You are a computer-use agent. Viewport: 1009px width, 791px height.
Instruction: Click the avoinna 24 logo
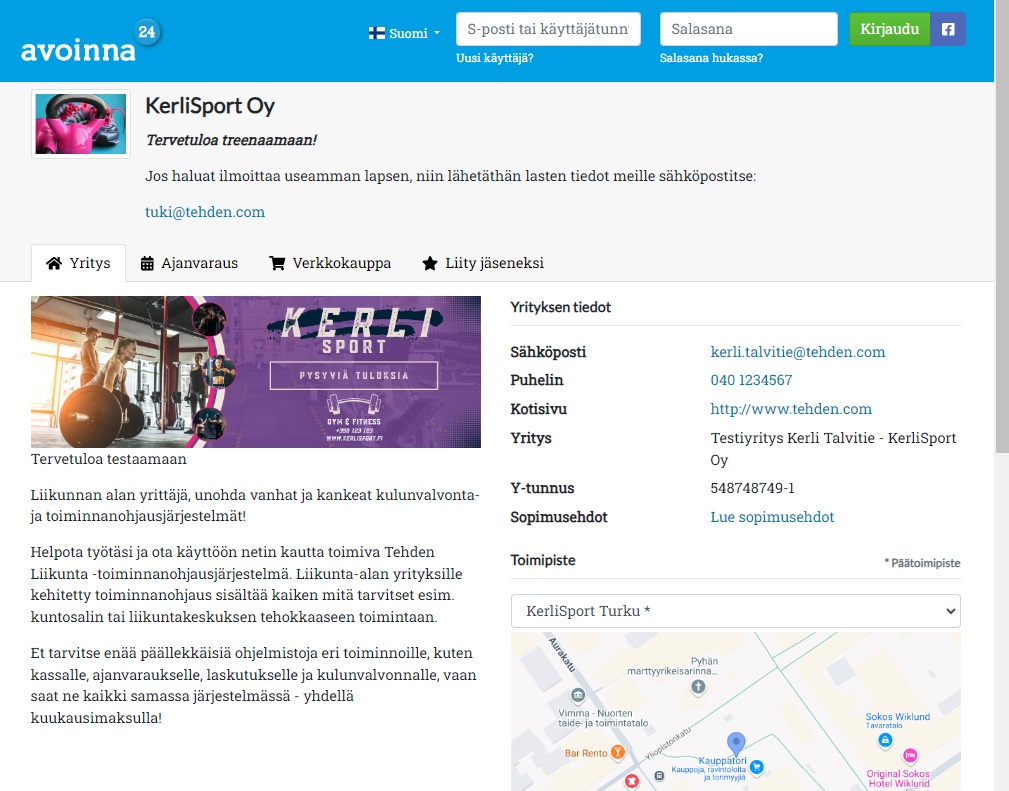91,41
